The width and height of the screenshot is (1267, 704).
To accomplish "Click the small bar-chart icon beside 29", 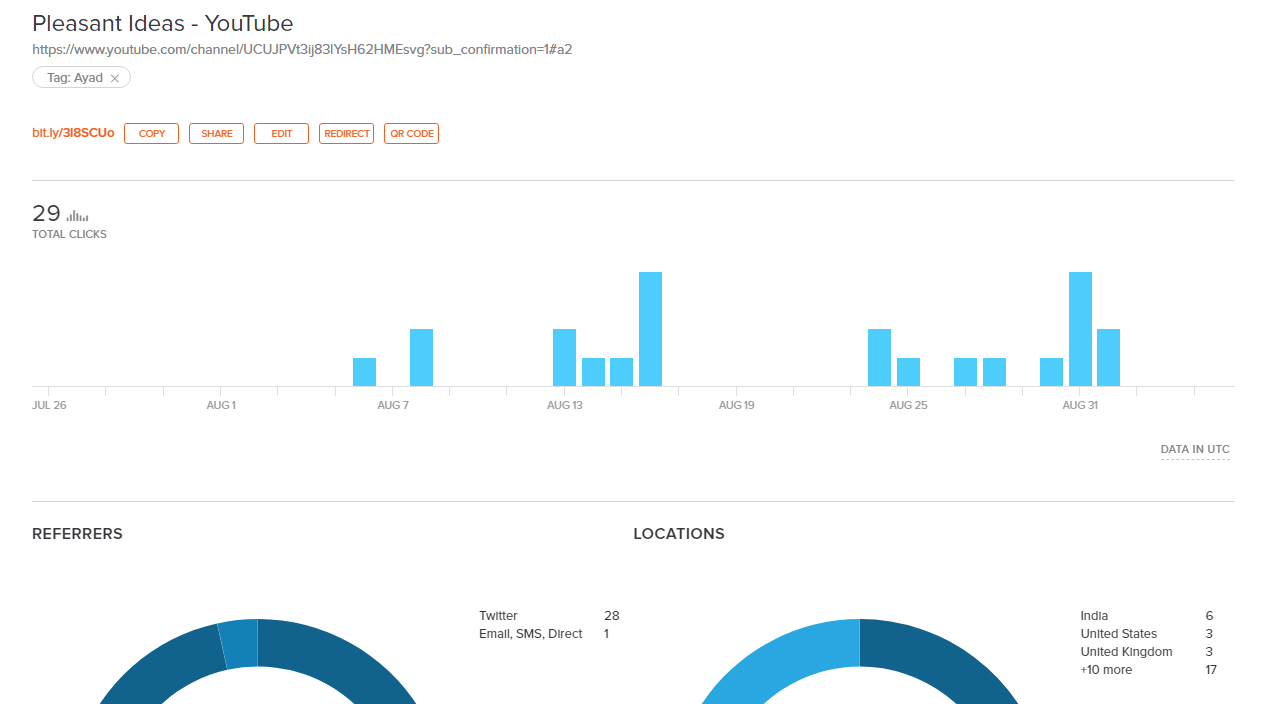I will click(x=77, y=215).
